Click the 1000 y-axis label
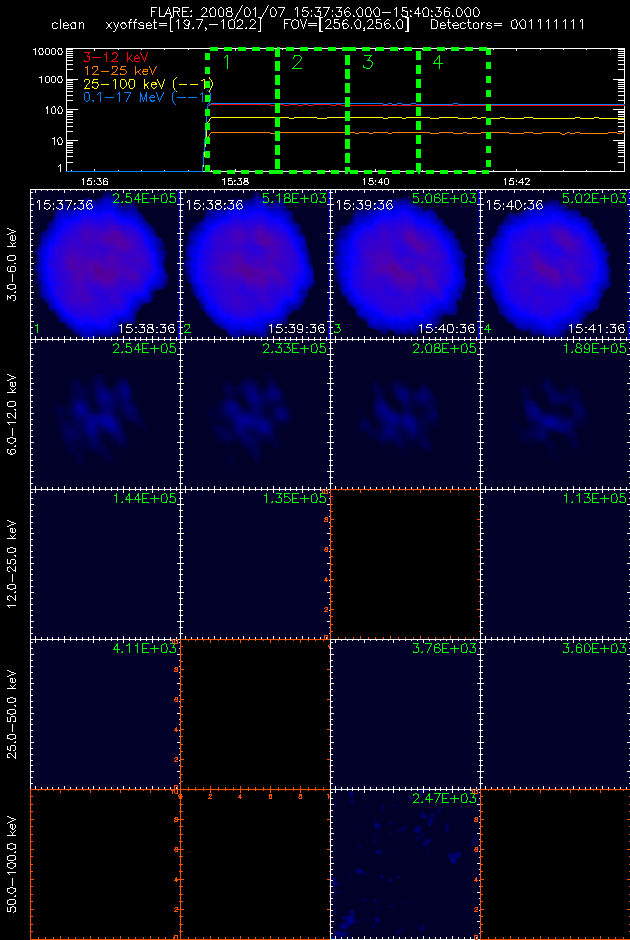 click(x=50, y=80)
